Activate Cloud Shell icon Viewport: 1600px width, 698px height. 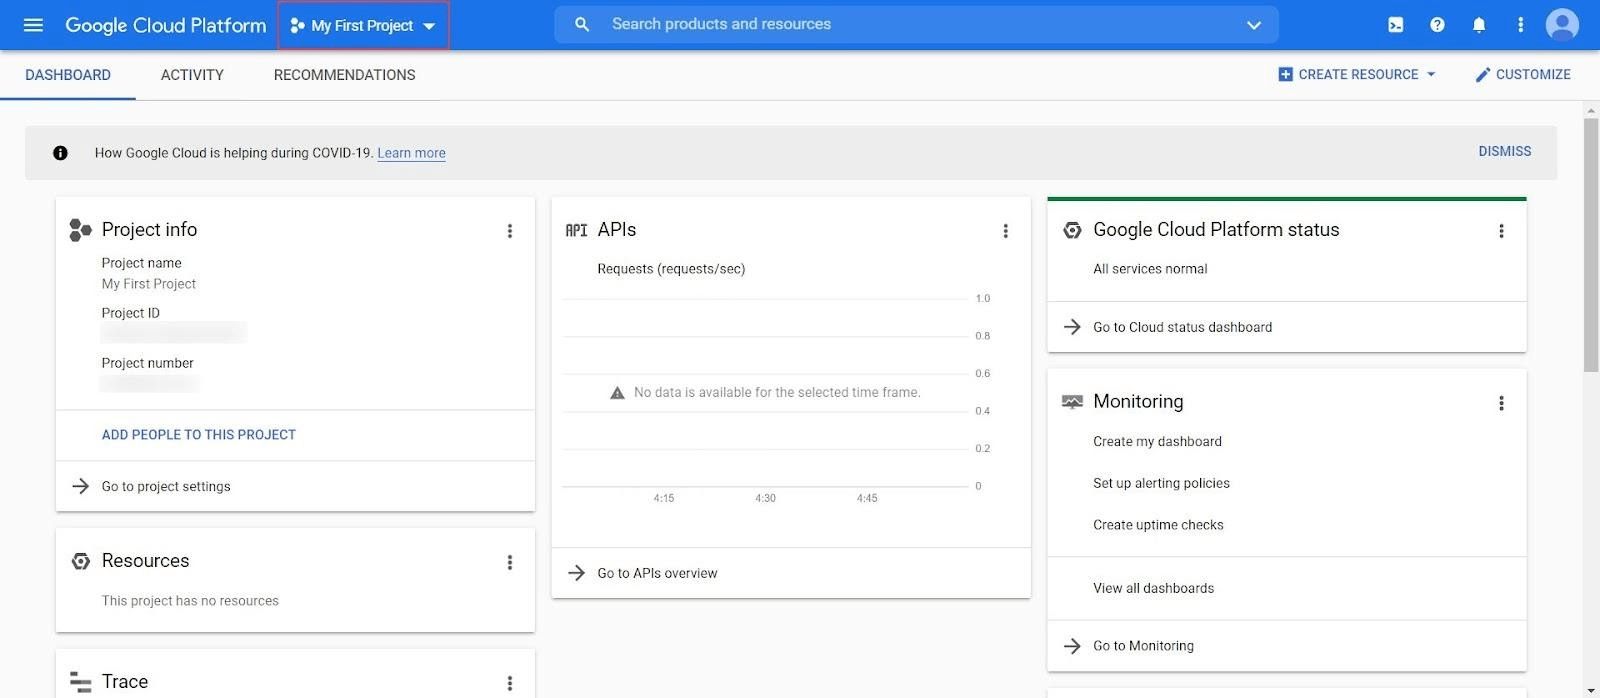1396,25
